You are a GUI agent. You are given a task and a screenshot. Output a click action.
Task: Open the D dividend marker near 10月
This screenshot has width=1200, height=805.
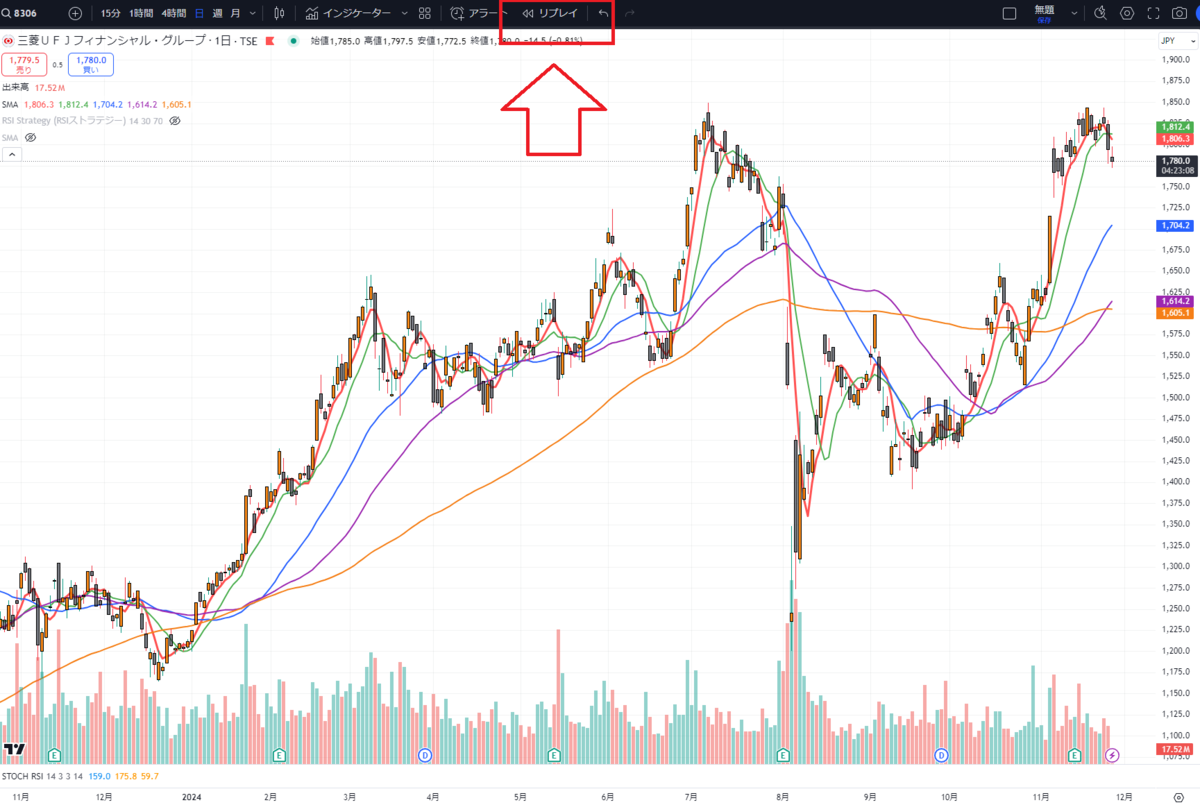(941, 753)
